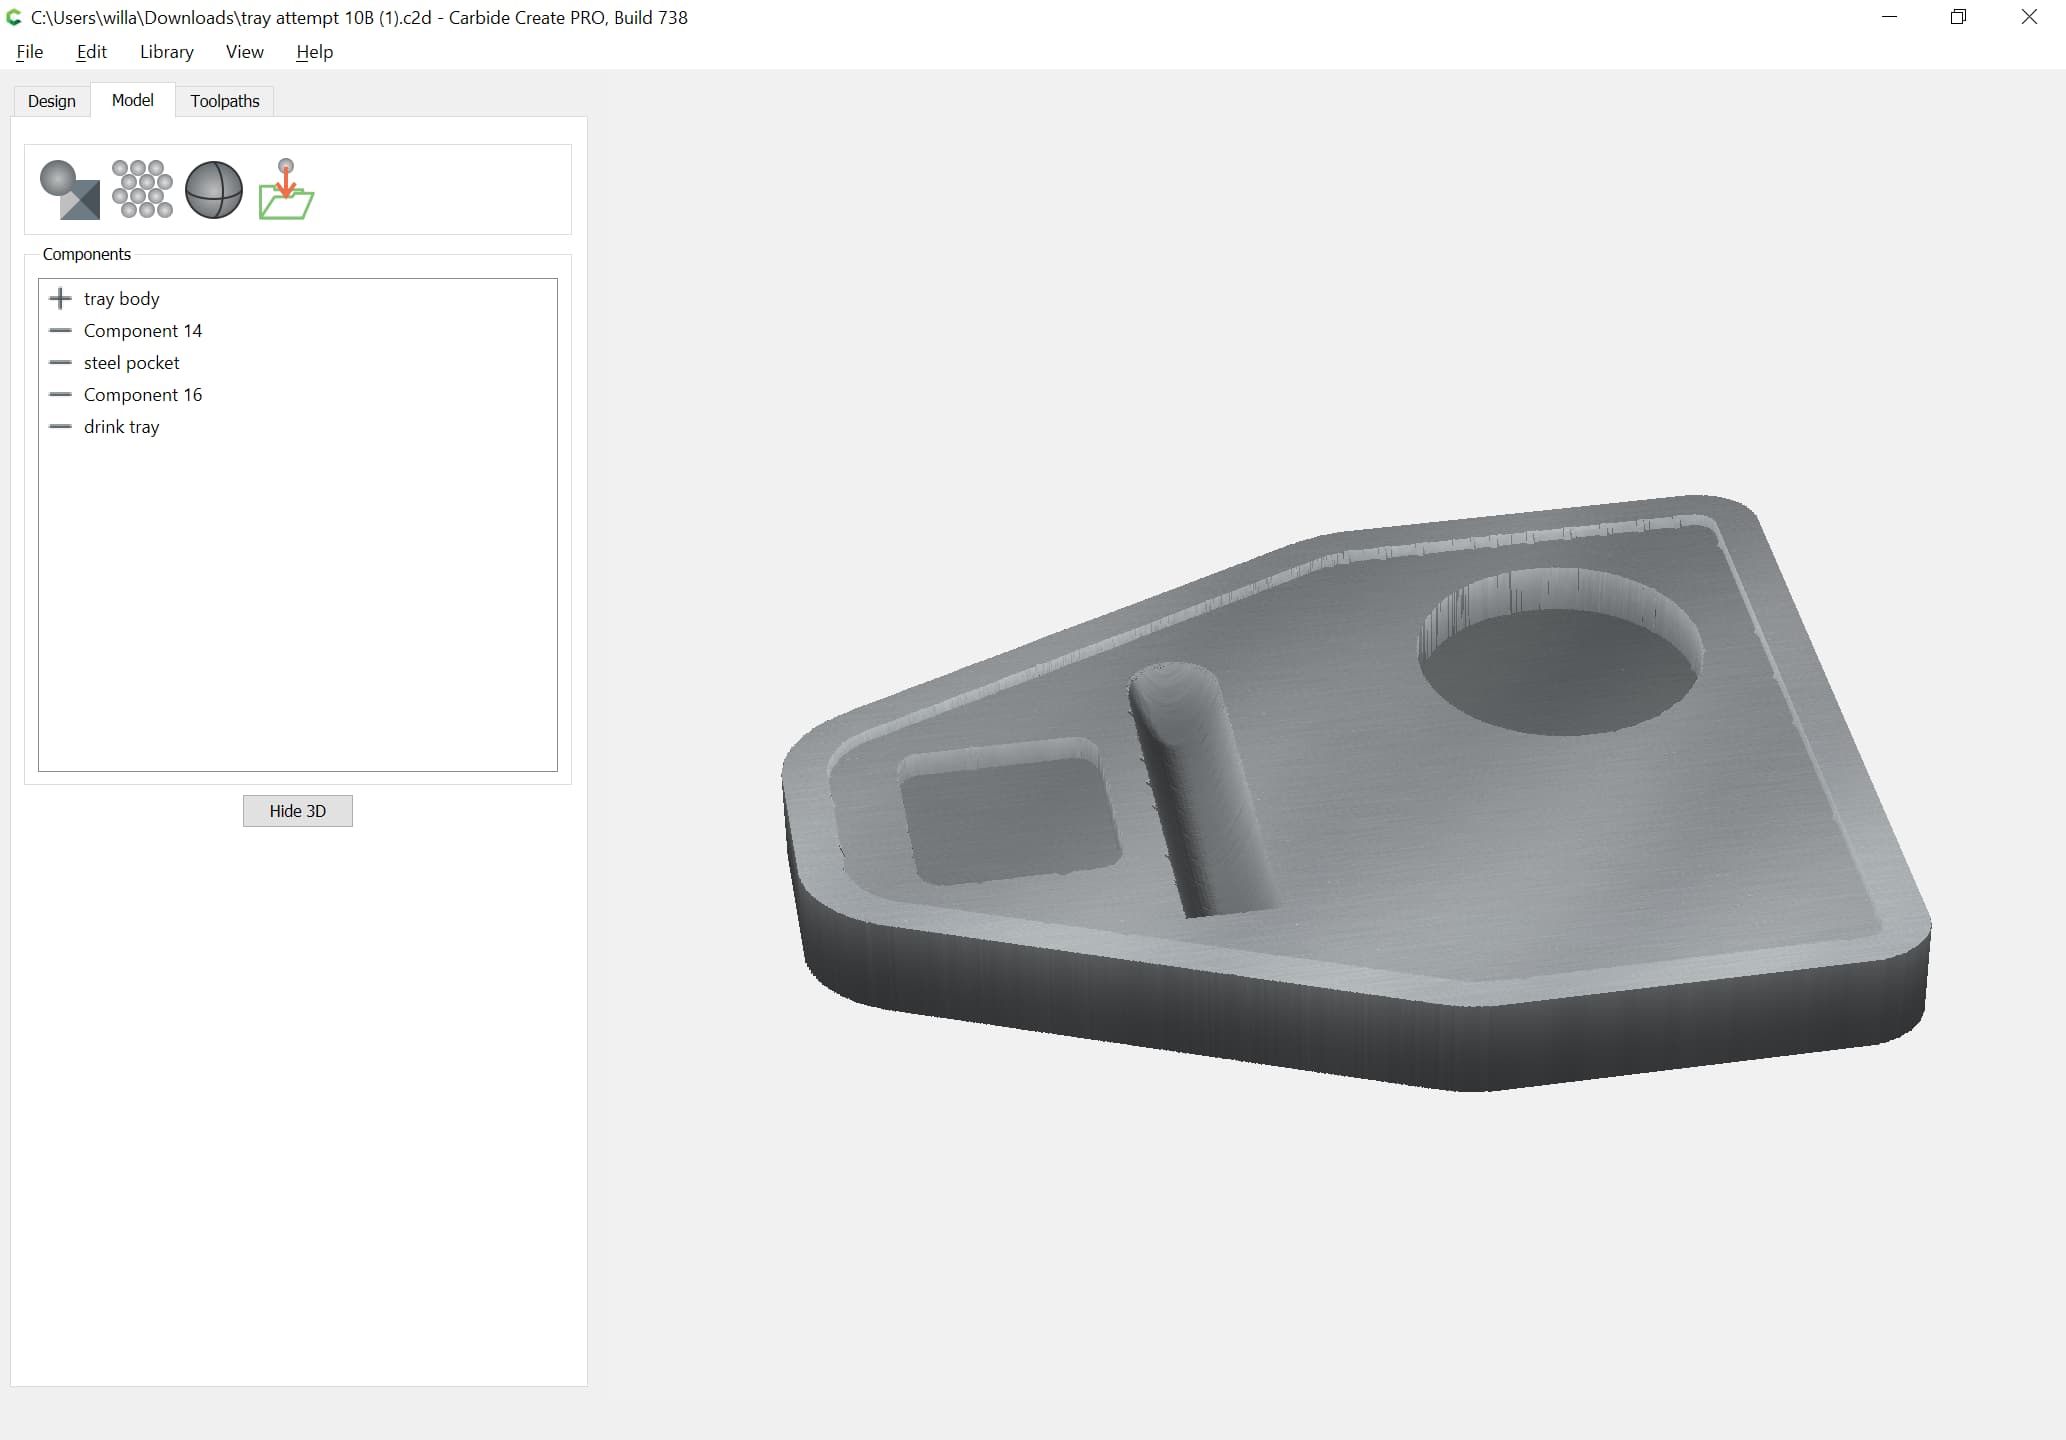Open the File menu
This screenshot has height=1440, width=2066.
30,52
